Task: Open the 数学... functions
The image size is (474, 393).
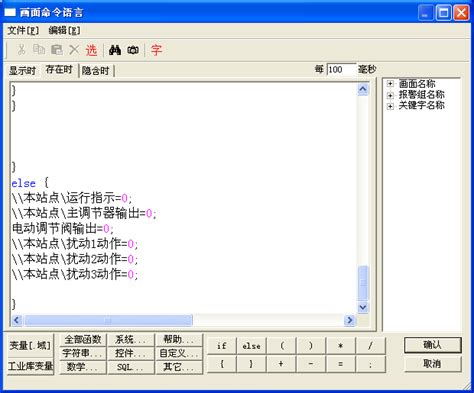Action: pyautogui.click(x=83, y=367)
